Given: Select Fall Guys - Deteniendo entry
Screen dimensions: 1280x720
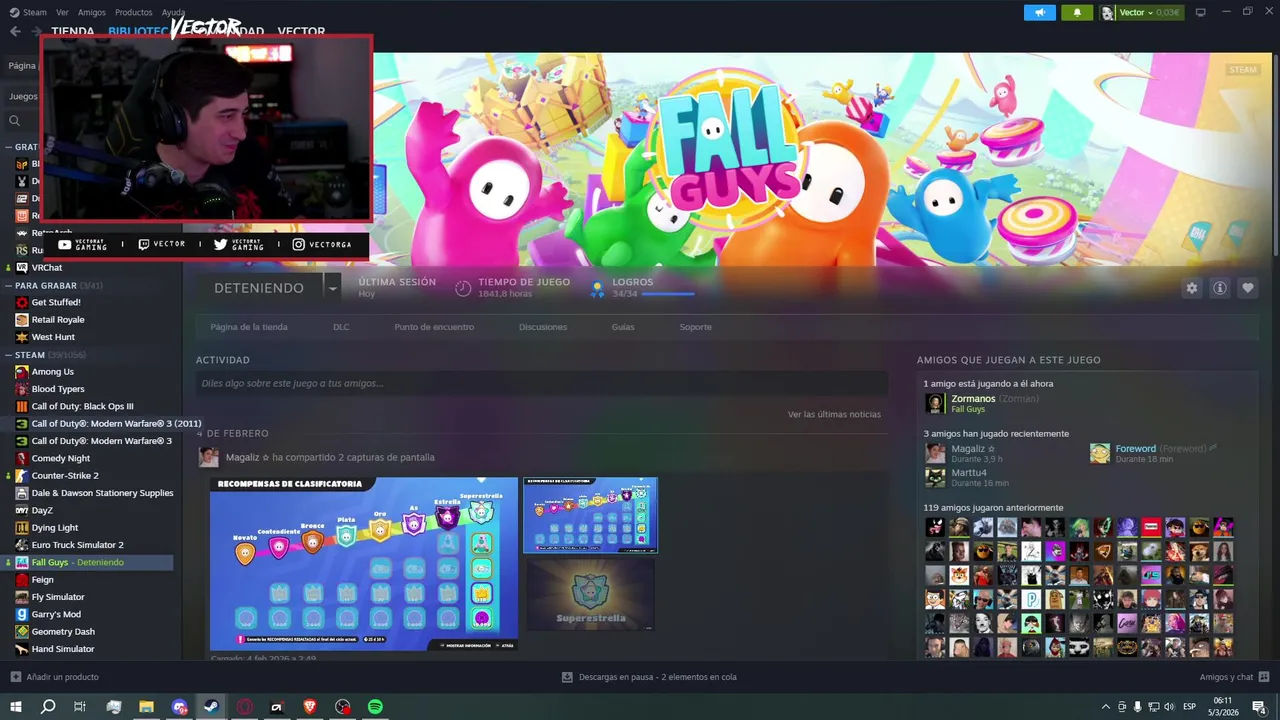Looking at the screenshot, I should (88, 562).
